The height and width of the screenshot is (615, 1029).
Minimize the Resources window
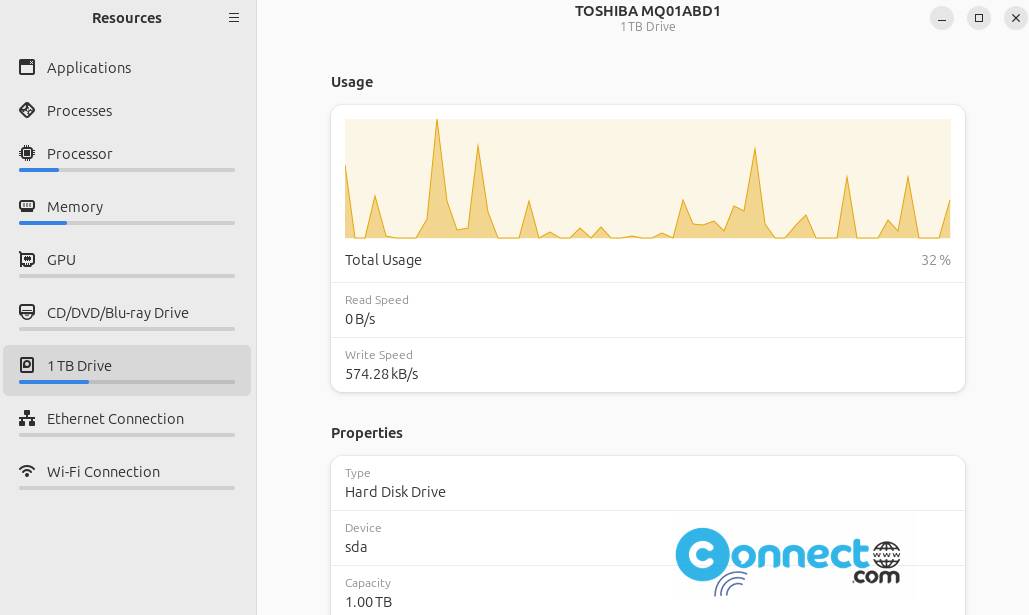[x=942, y=18]
